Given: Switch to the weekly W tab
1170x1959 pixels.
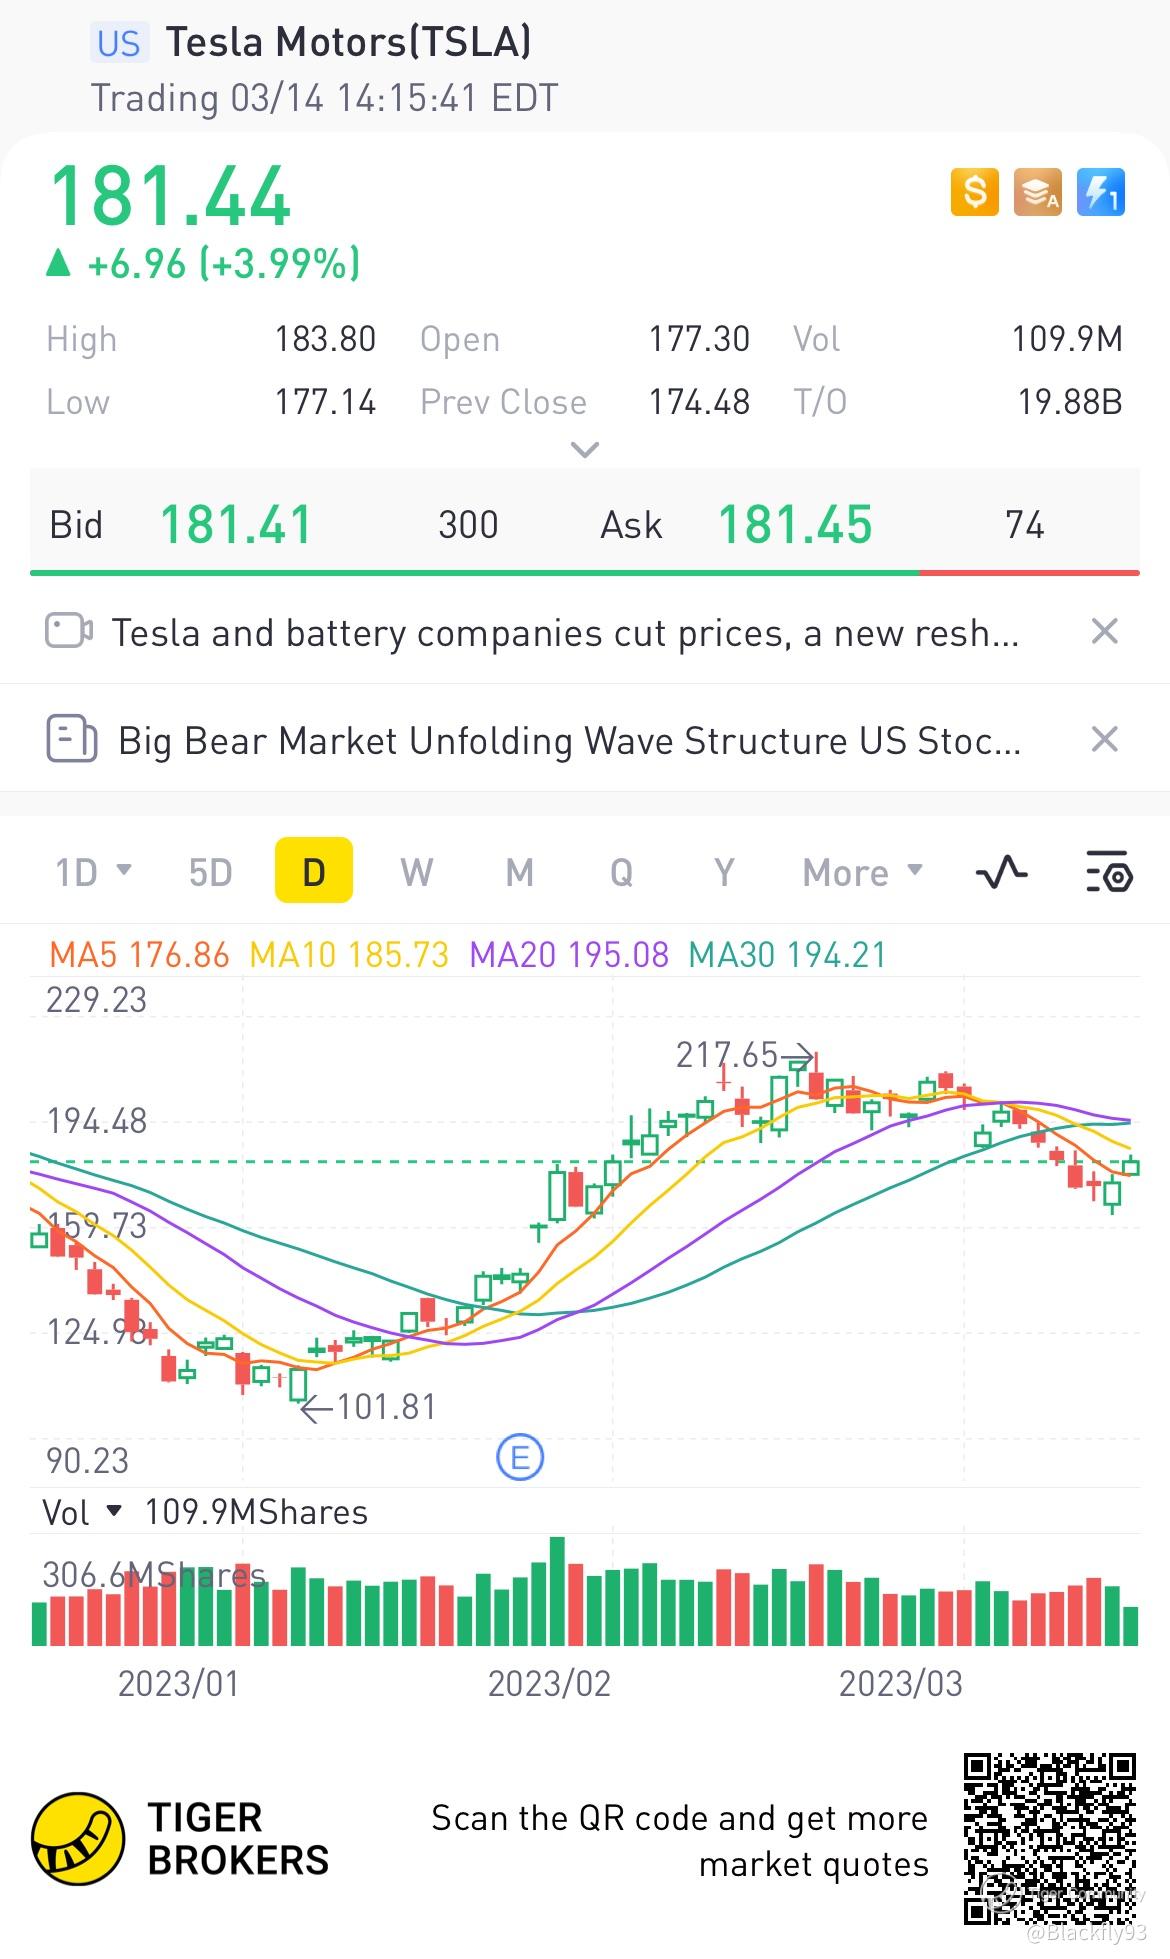Looking at the screenshot, I should pyautogui.click(x=417, y=872).
